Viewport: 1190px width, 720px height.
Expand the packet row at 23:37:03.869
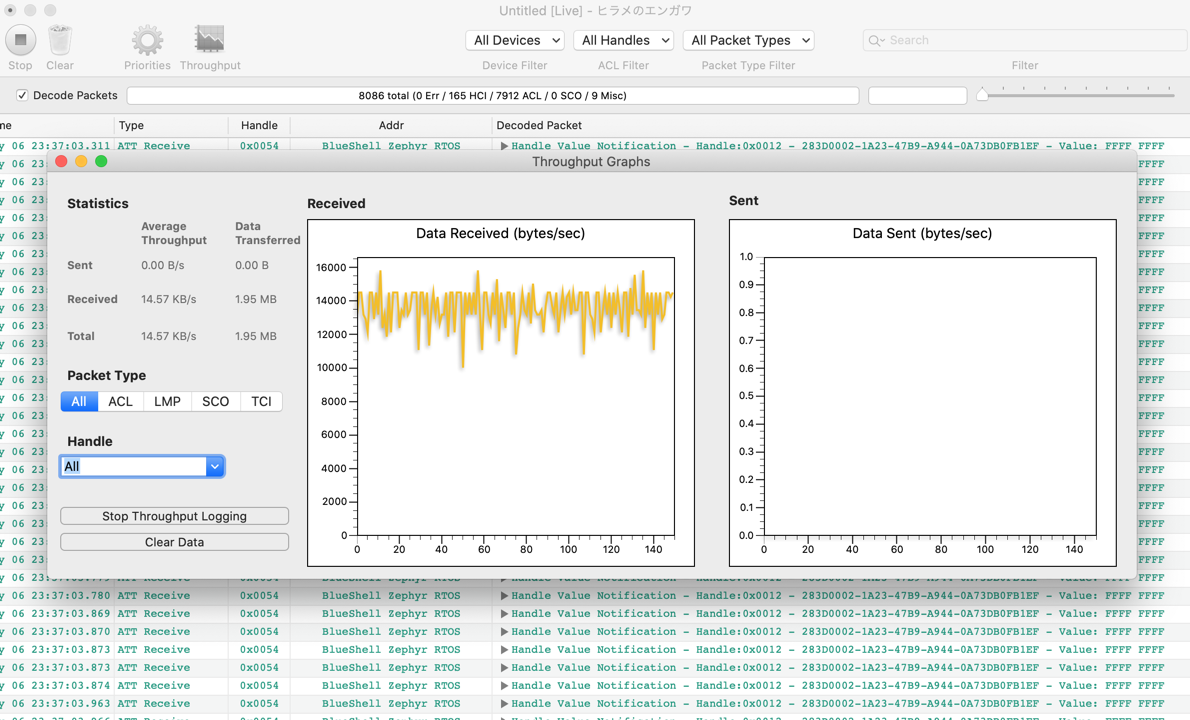tap(504, 614)
